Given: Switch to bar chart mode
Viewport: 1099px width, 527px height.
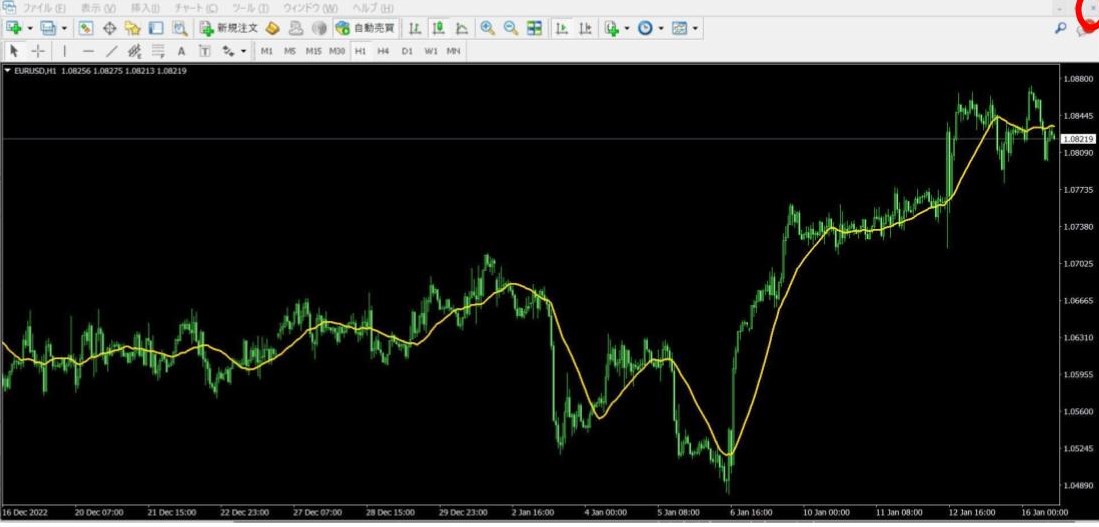Looking at the screenshot, I should pos(414,28).
